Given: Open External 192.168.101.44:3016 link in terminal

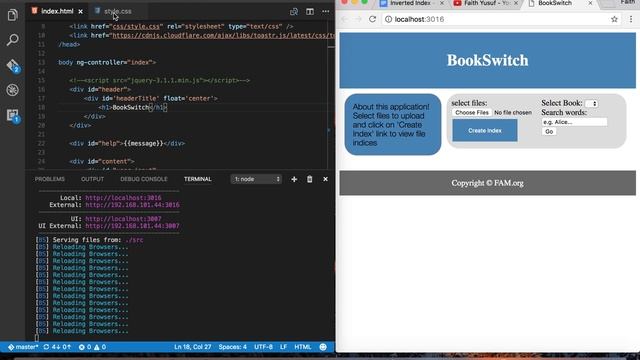Looking at the screenshot, I should pyautogui.click(x=132, y=205).
